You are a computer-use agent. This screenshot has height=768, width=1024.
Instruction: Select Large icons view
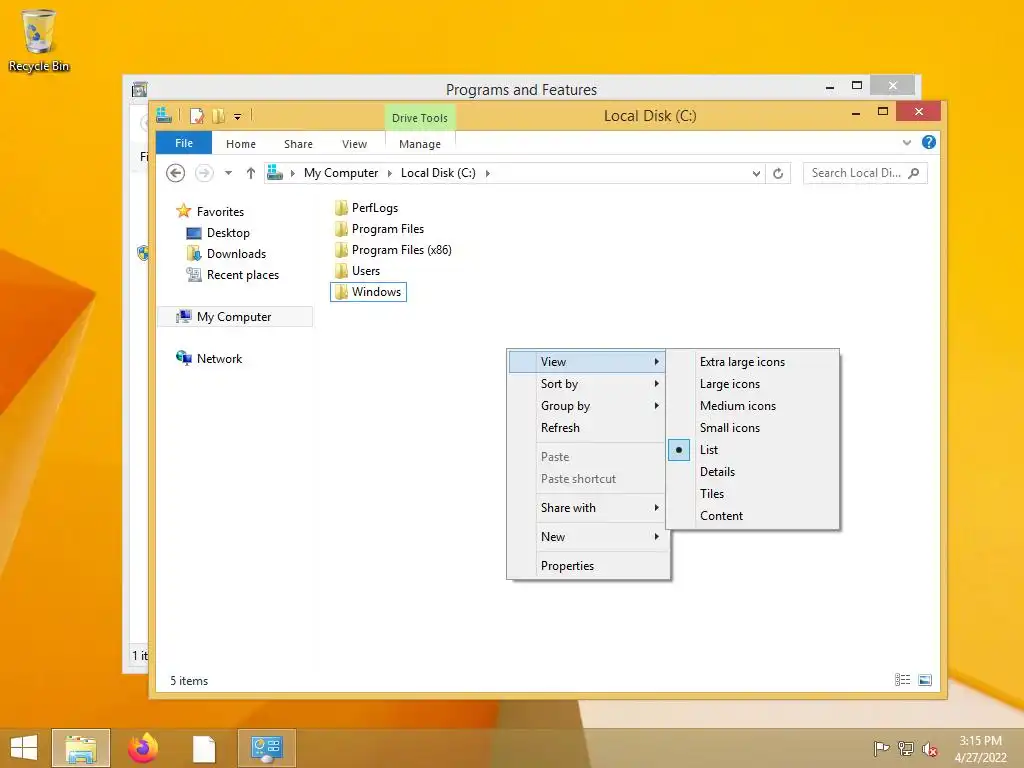[752, 384]
